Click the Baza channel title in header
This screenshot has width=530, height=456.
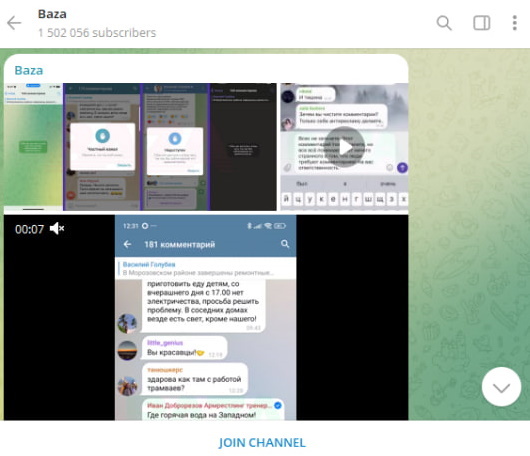pos(52,14)
